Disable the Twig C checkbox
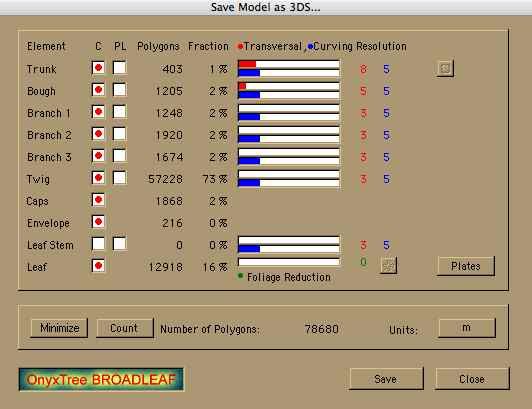The image size is (532, 409). tap(98, 178)
